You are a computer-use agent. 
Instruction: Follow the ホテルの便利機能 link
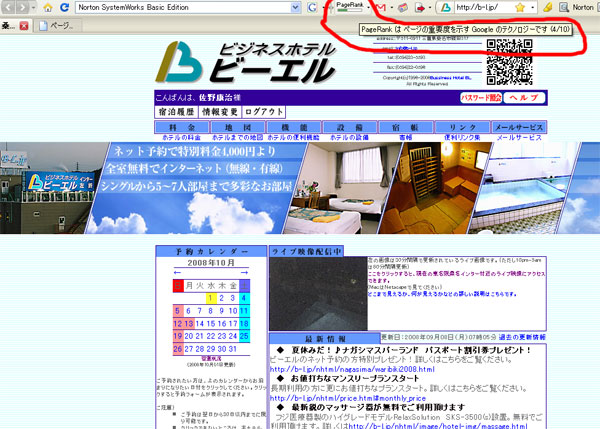[293, 137]
